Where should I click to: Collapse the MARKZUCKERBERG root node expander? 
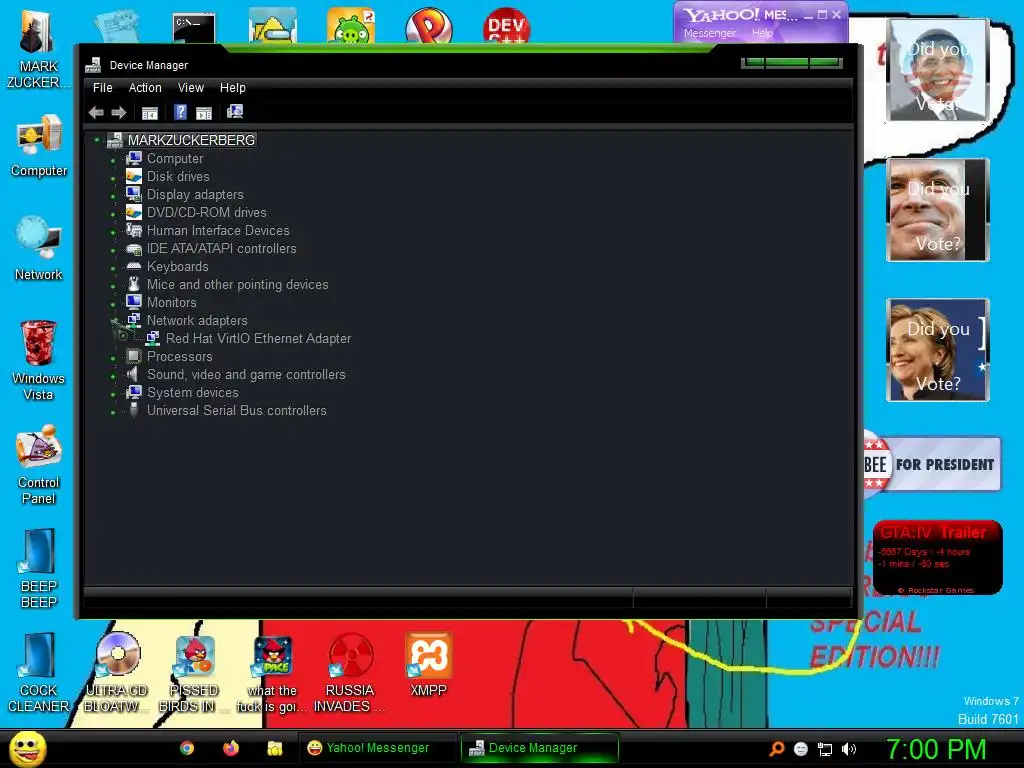pyautogui.click(x=97, y=140)
